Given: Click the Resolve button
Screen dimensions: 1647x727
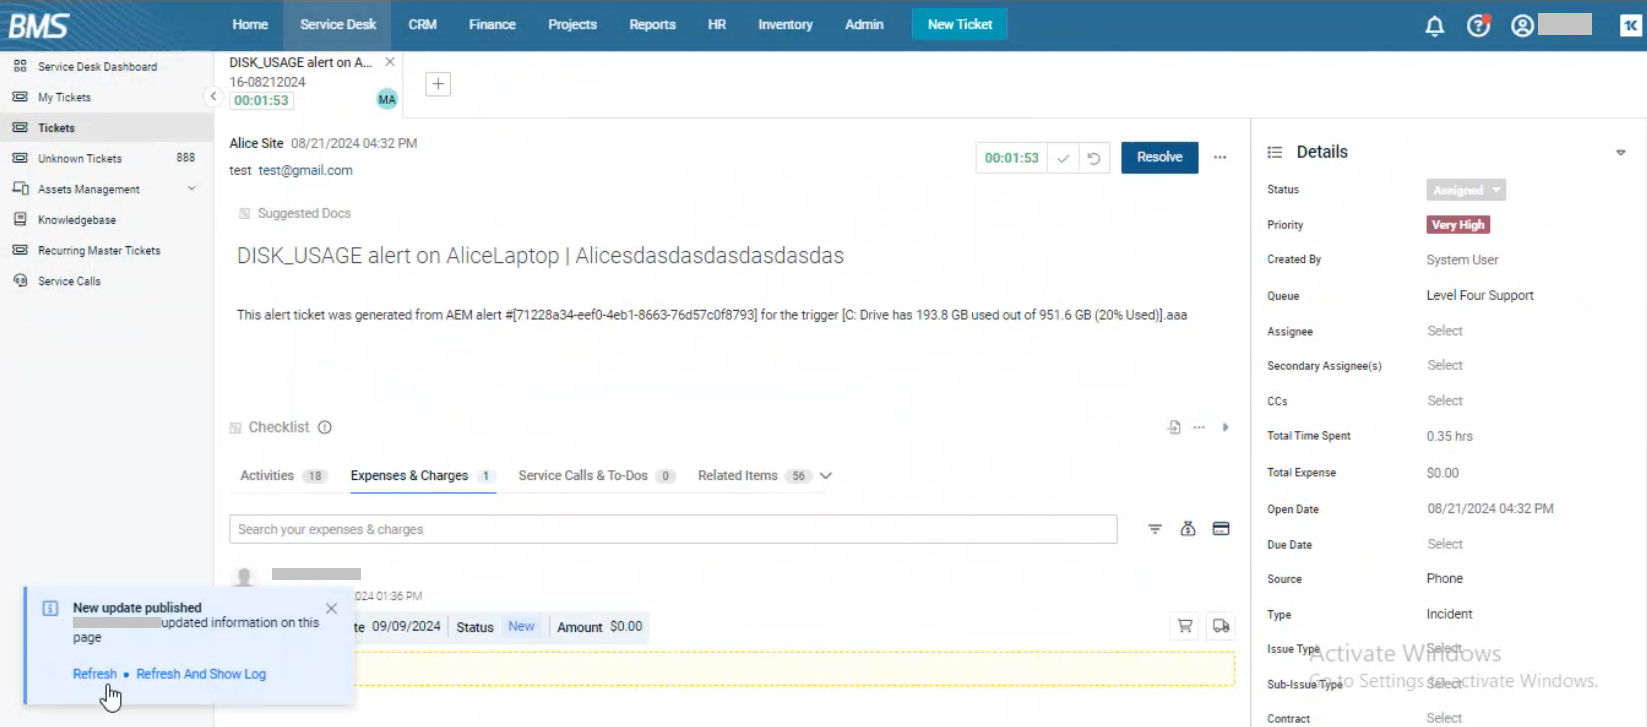Looking at the screenshot, I should [x=1159, y=157].
